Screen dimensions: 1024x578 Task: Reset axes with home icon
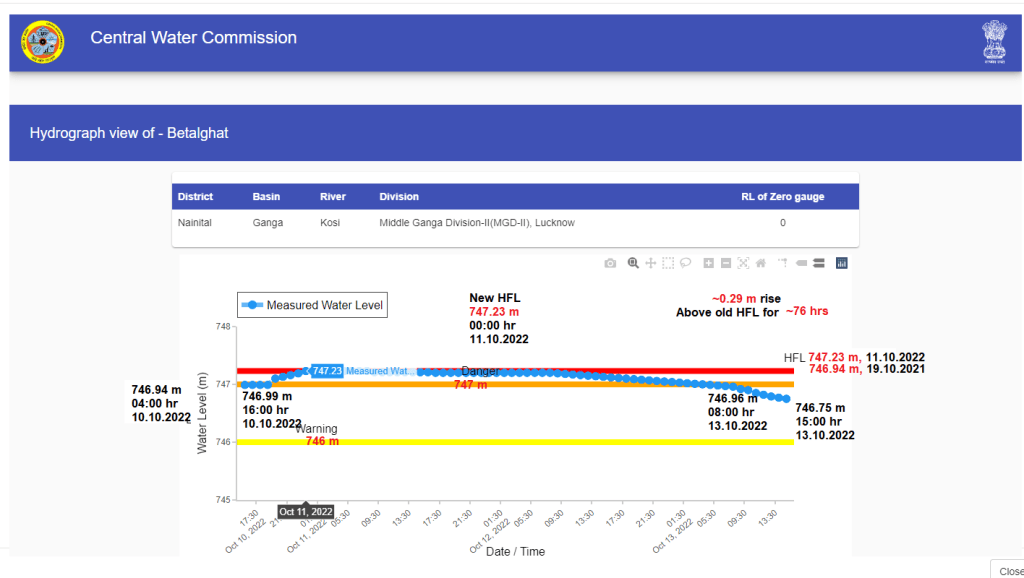pyautogui.click(x=760, y=263)
